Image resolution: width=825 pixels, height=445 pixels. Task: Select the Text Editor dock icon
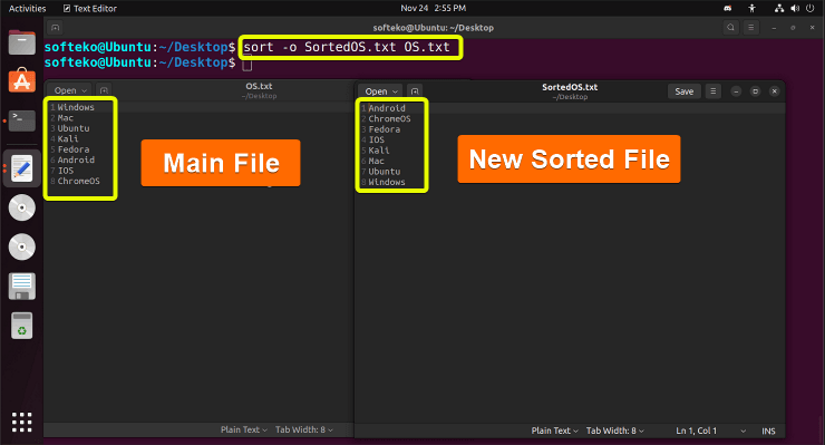pyautogui.click(x=22, y=168)
